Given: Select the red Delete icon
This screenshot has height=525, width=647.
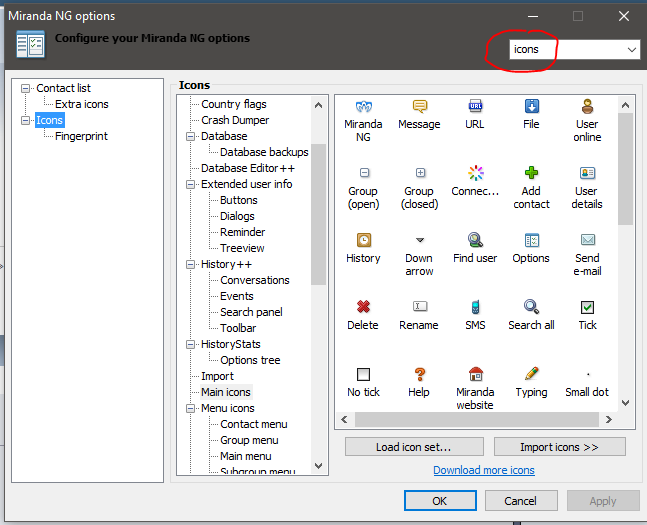Looking at the screenshot, I should pos(363,307).
